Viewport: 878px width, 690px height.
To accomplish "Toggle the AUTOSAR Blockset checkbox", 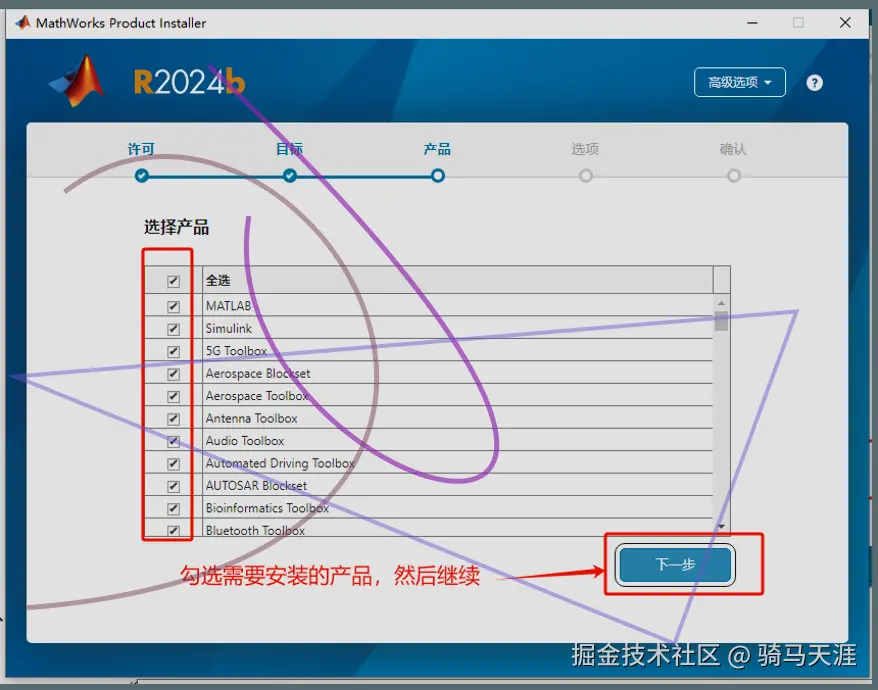I will tap(173, 486).
